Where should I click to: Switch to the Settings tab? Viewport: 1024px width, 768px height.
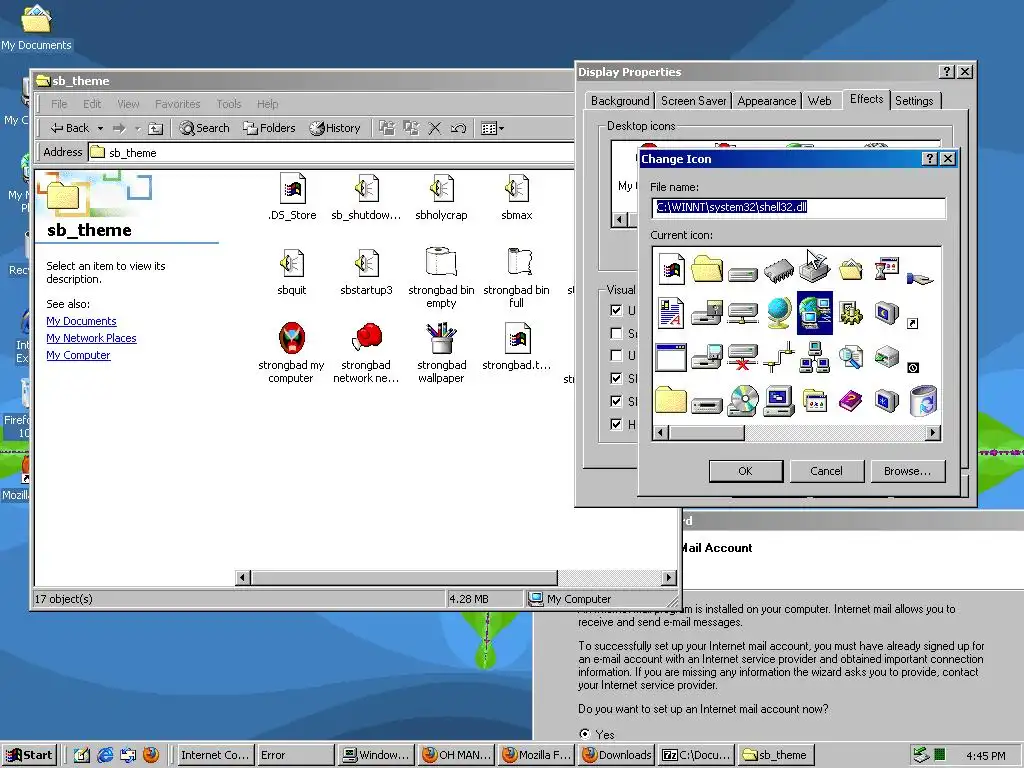pyautogui.click(x=914, y=101)
